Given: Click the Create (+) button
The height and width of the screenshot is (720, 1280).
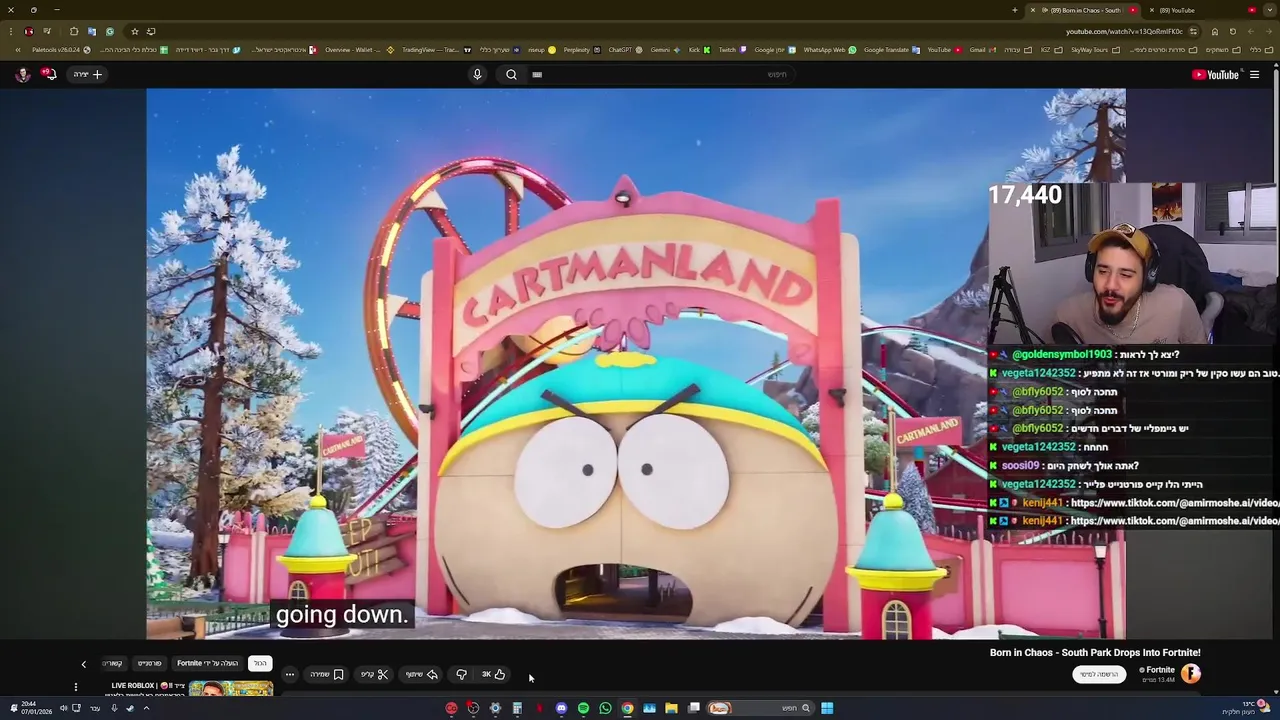Looking at the screenshot, I should click(87, 74).
